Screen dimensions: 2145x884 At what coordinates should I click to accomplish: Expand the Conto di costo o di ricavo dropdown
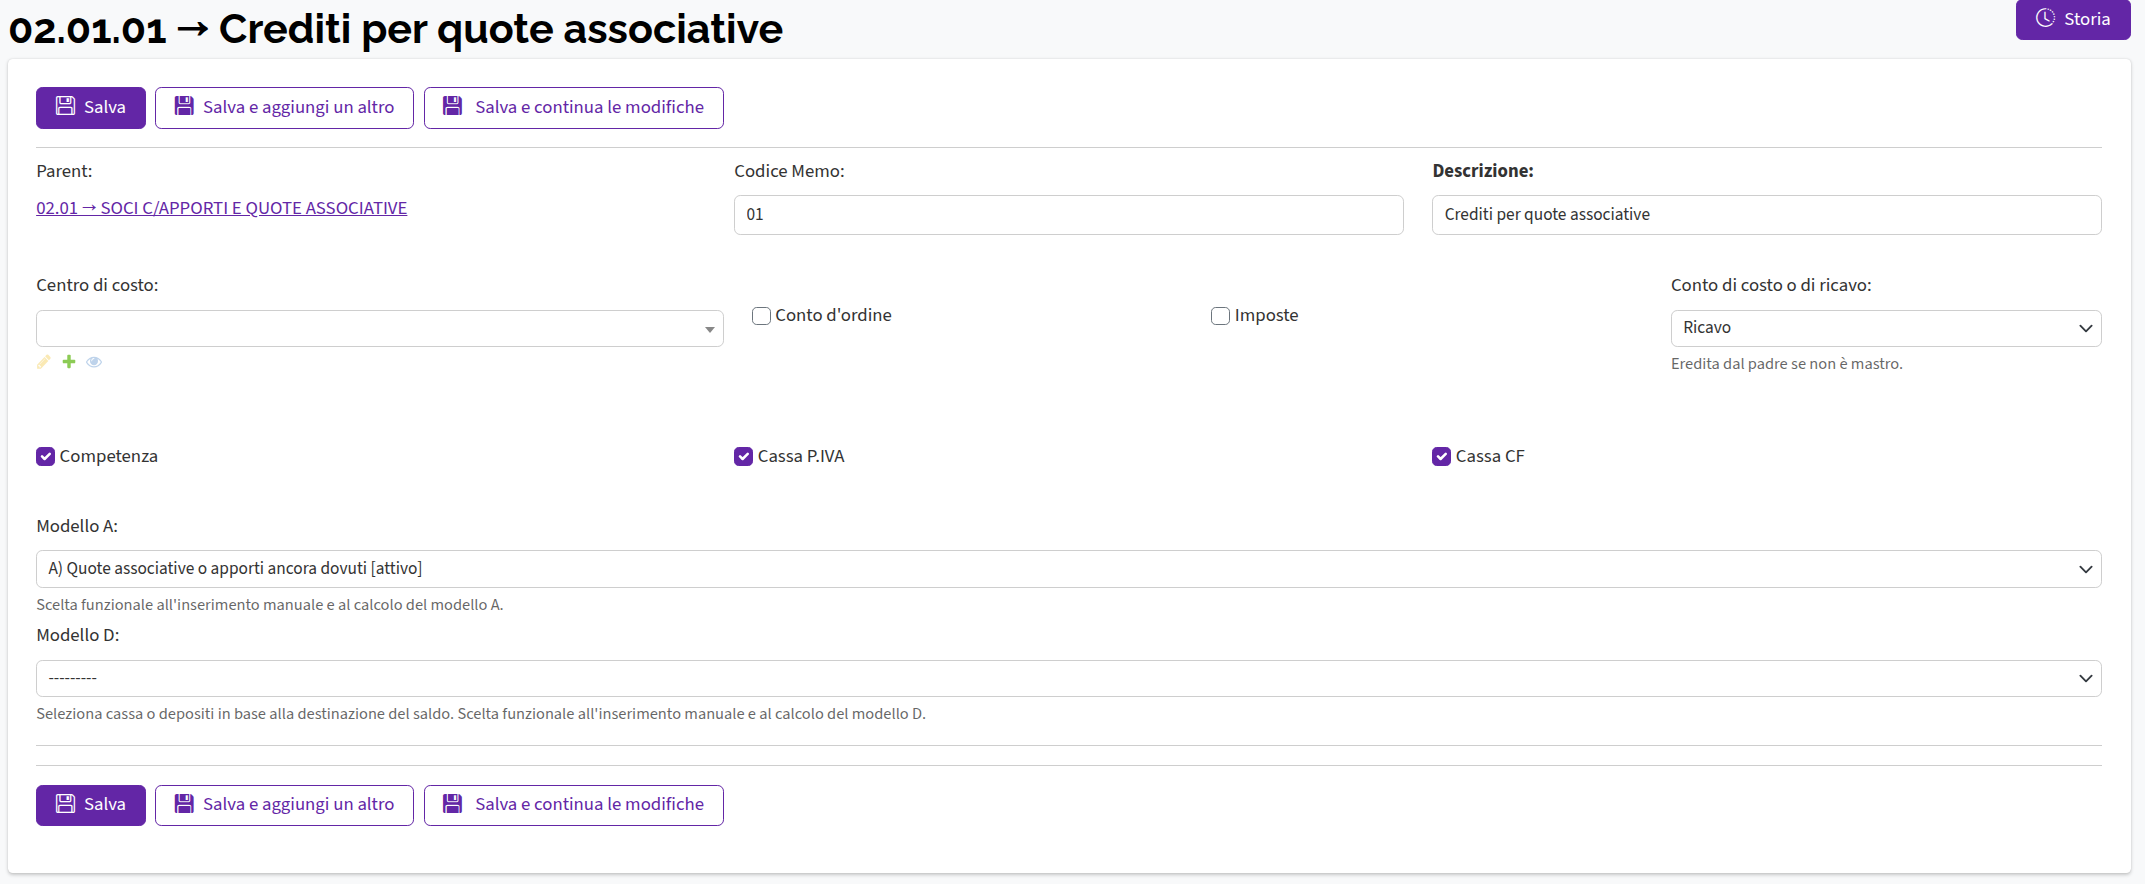click(x=1885, y=329)
